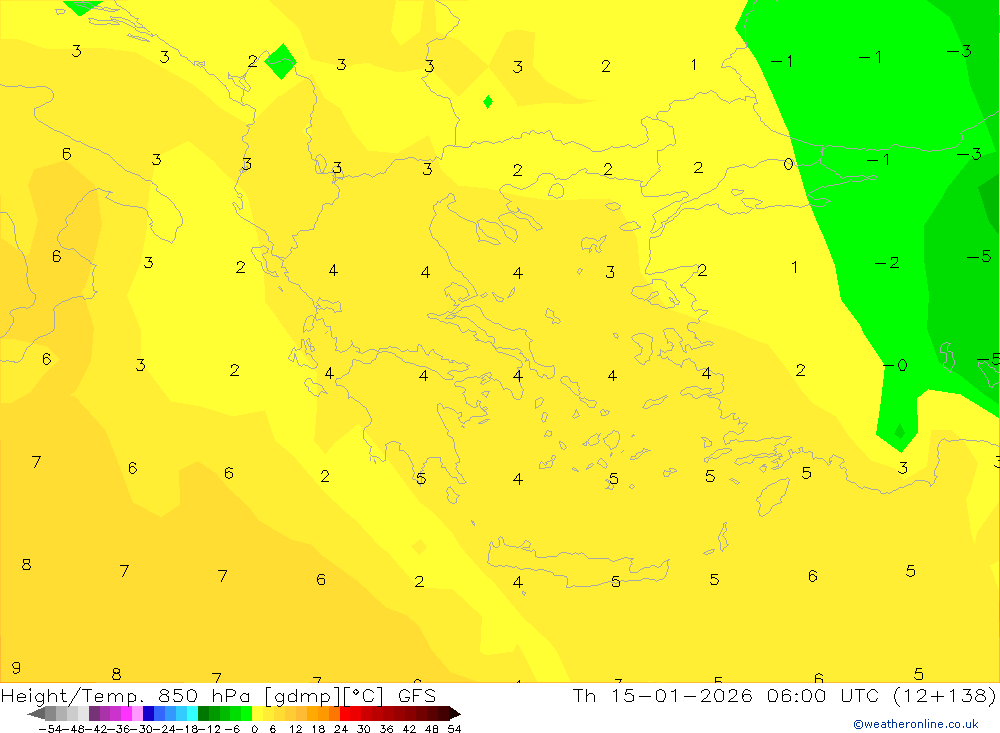Click the large green diamond contour marker
This screenshot has width=1000, height=733.
tap(281, 61)
